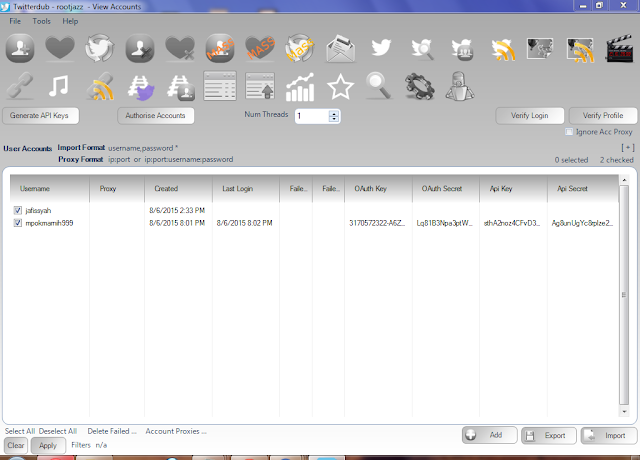The height and width of the screenshot is (460, 640).
Task: Enable Ignore Acc Proxy checkbox
Action: click(x=569, y=132)
